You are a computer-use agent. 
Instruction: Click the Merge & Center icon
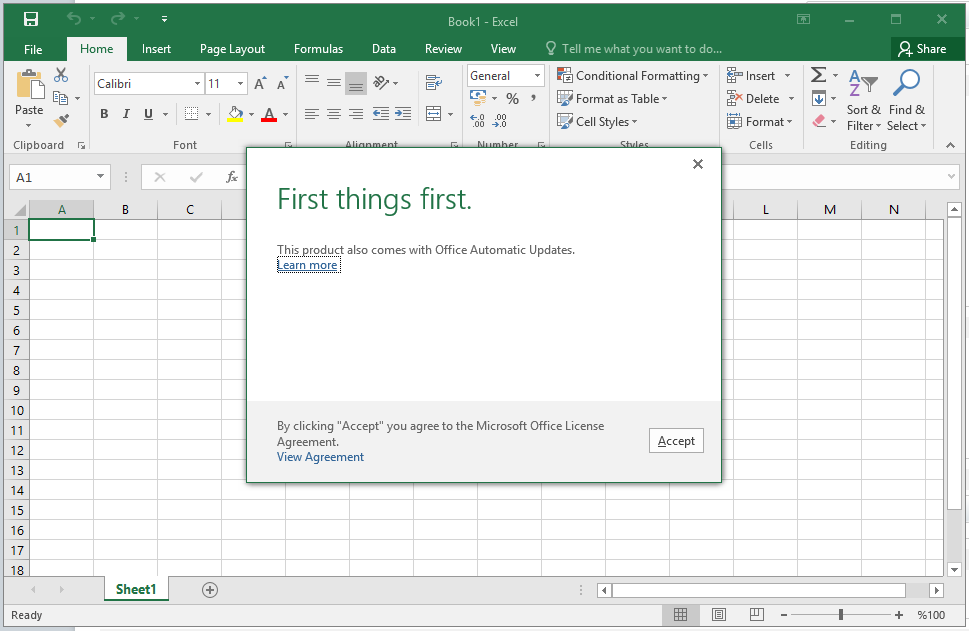click(x=434, y=114)
